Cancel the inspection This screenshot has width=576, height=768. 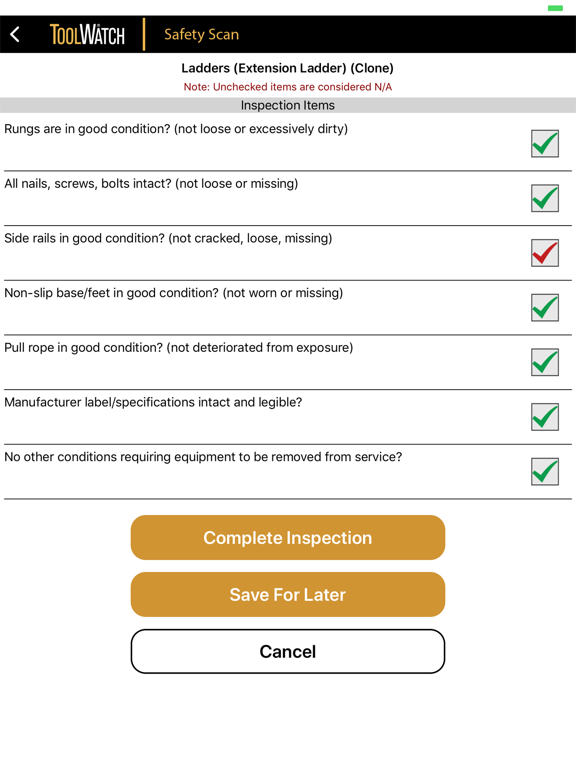tap(288, 651)
